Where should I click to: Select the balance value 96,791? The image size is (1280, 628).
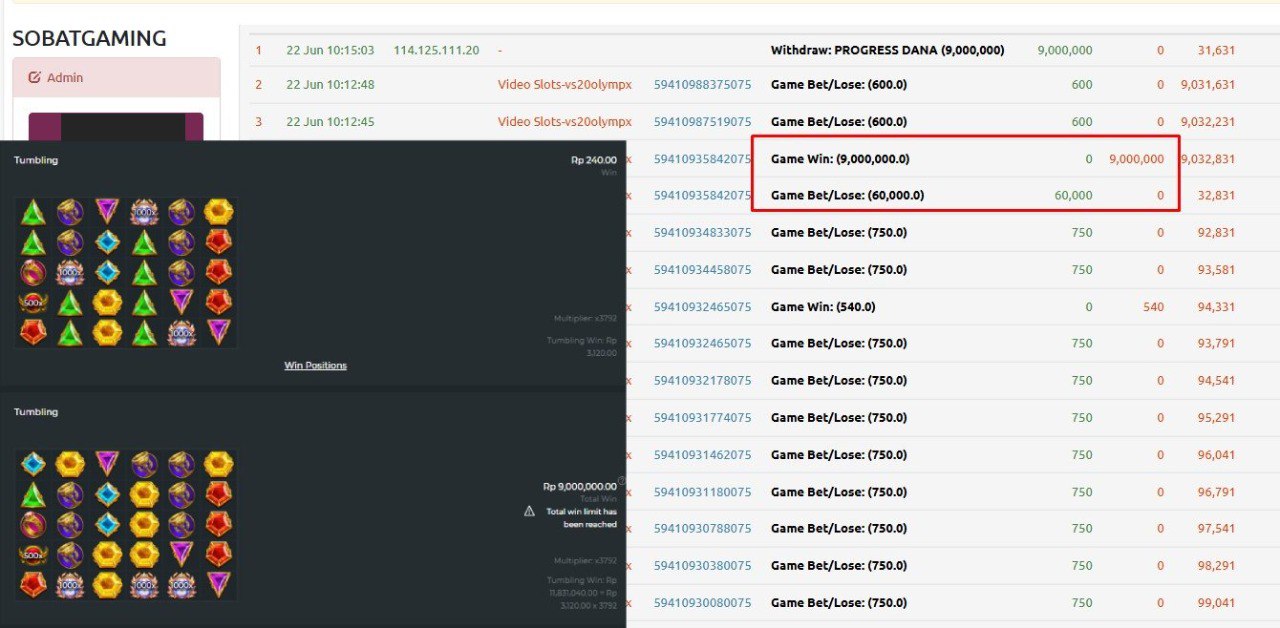(x=1216, y=492)
